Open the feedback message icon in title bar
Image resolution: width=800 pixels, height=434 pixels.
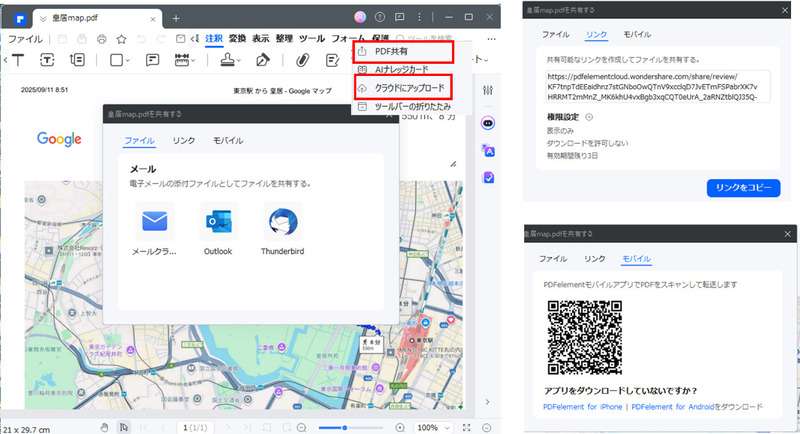pyautogui.click(x=399, y=17)
